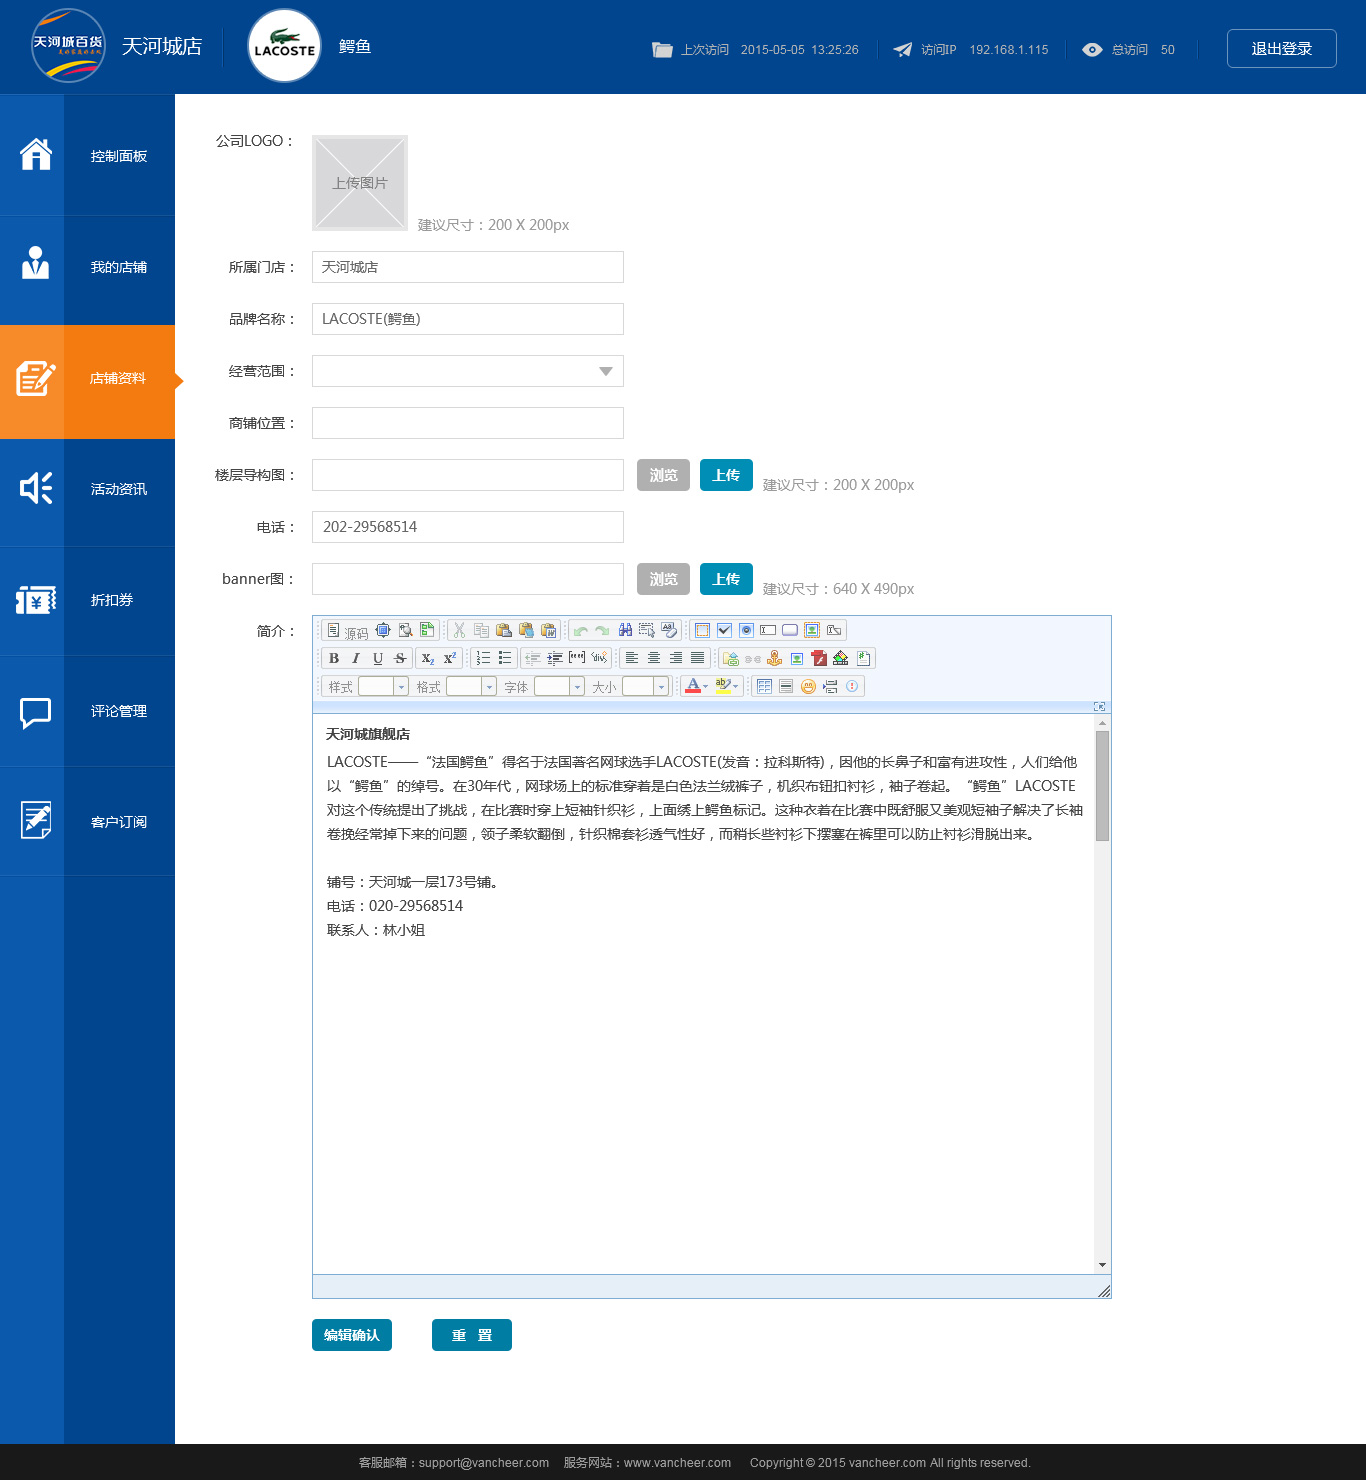The image size is (1366, 1480).
Task: Insert a checkbox form element
Action: pos(724,630)
